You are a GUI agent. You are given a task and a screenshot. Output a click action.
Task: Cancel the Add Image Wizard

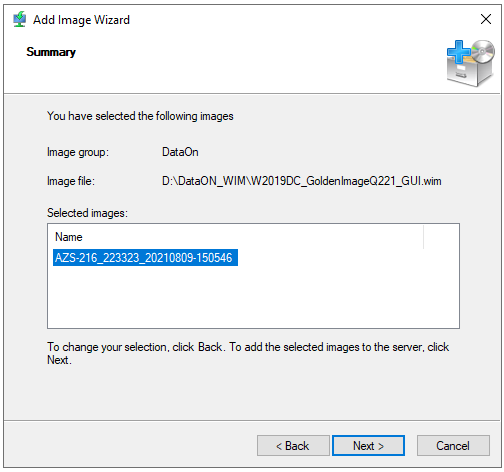[x=453, y=445]
